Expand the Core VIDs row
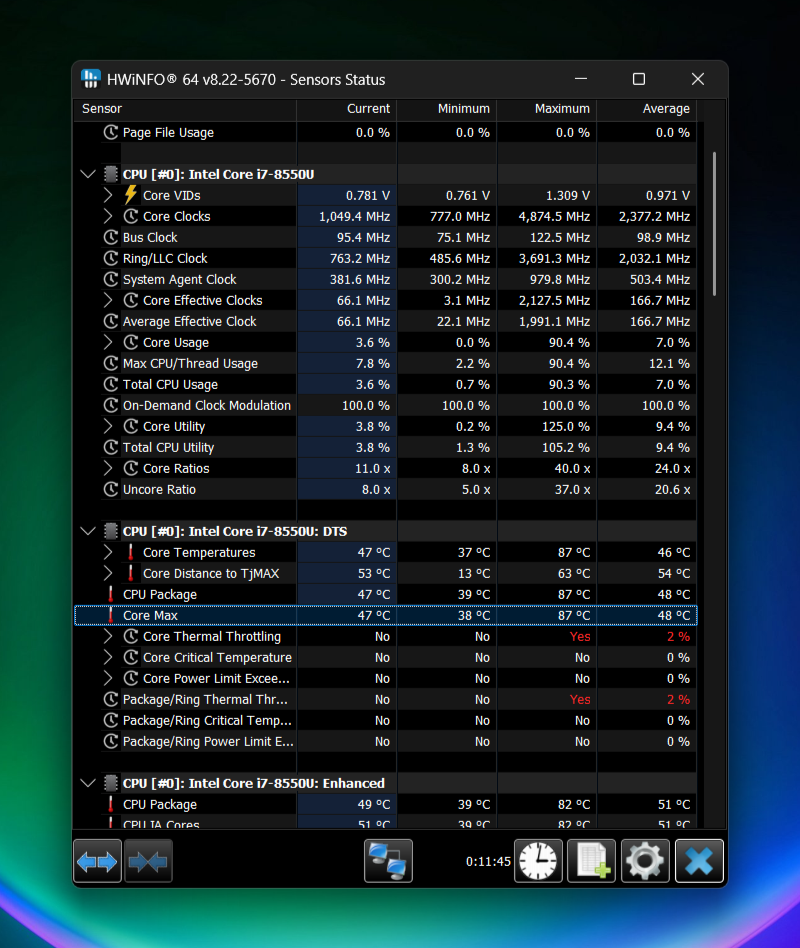The width and height of the screenshot is (800, 948). tap(108, 195)
